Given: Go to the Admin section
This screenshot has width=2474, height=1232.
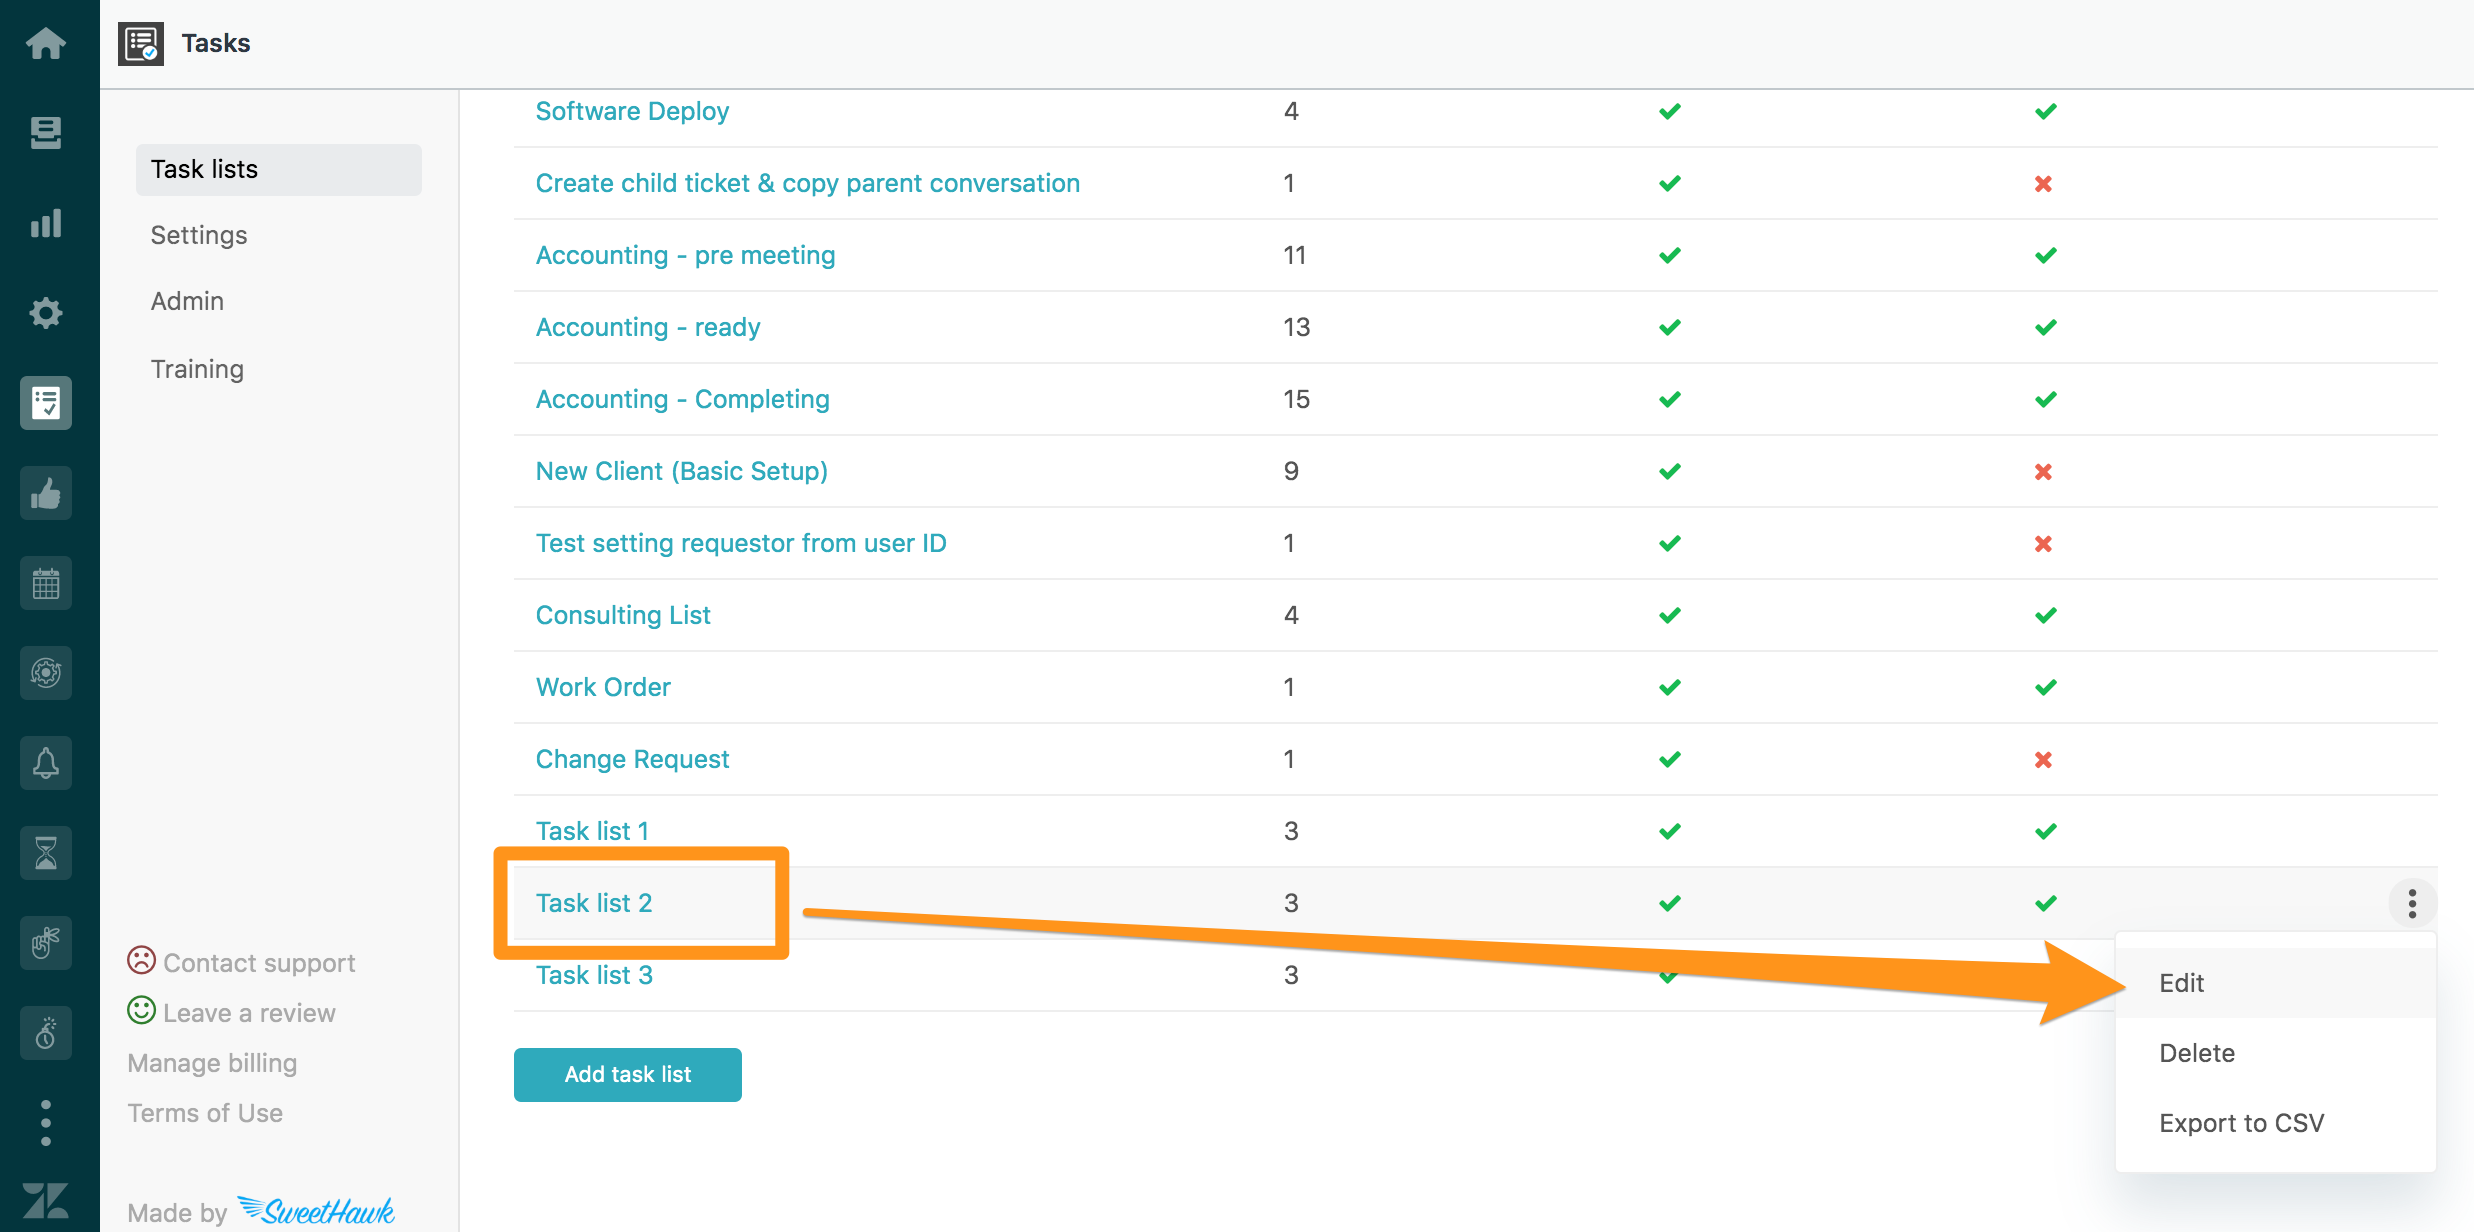Looking at the screenshot, I should pyautogui.click(x=187, y=301).
